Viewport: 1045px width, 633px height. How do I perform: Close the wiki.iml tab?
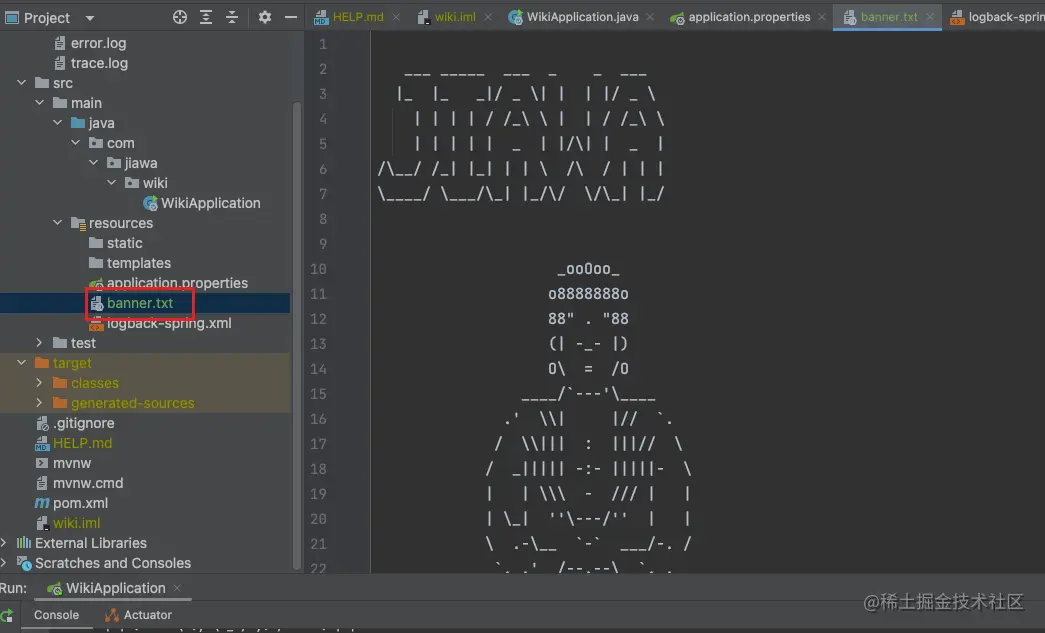click(x=489, y=17)
